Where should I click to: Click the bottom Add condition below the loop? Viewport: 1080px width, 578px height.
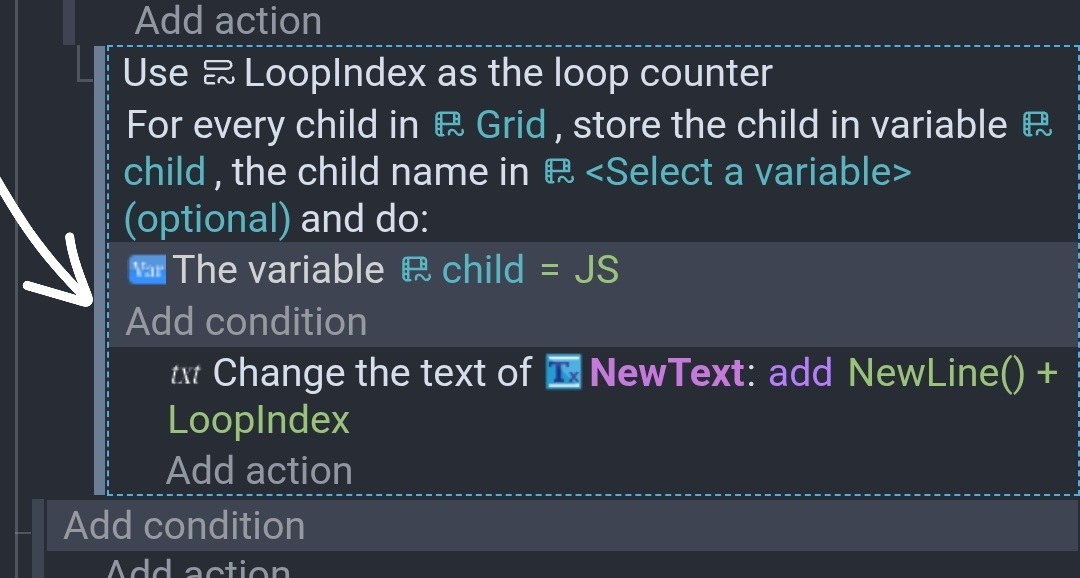tap(184, 526)
